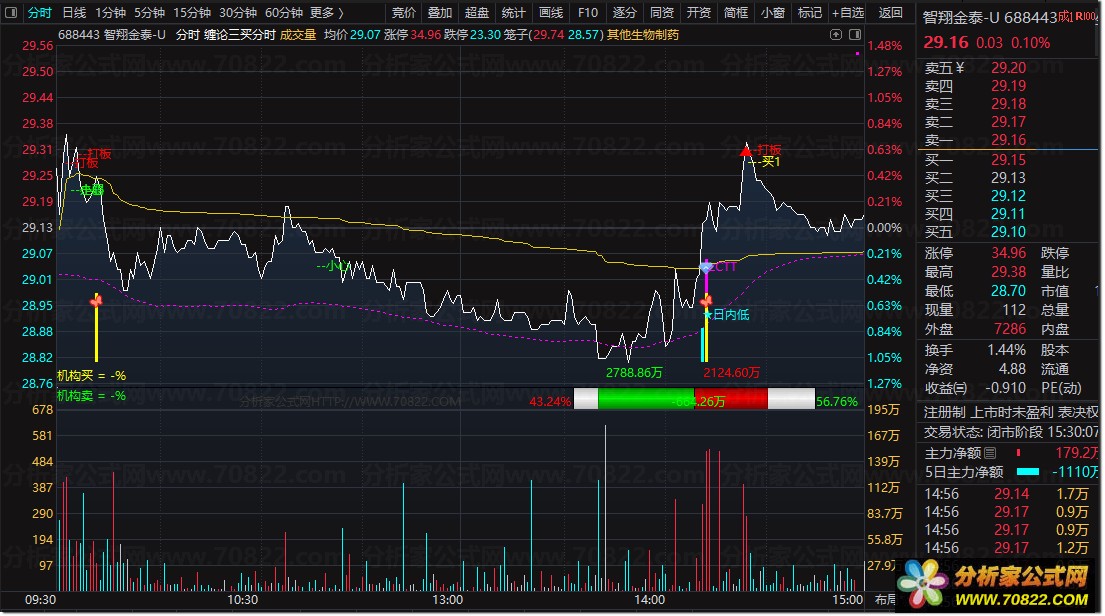Click the green segment of the buy-sell ratio bar
The height and width of the screenshot is (616, 1105).
point(646,398)
